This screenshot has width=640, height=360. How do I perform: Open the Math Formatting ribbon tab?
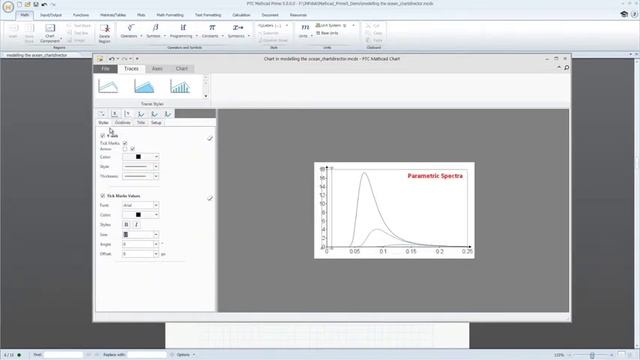(x=170, y=15)
